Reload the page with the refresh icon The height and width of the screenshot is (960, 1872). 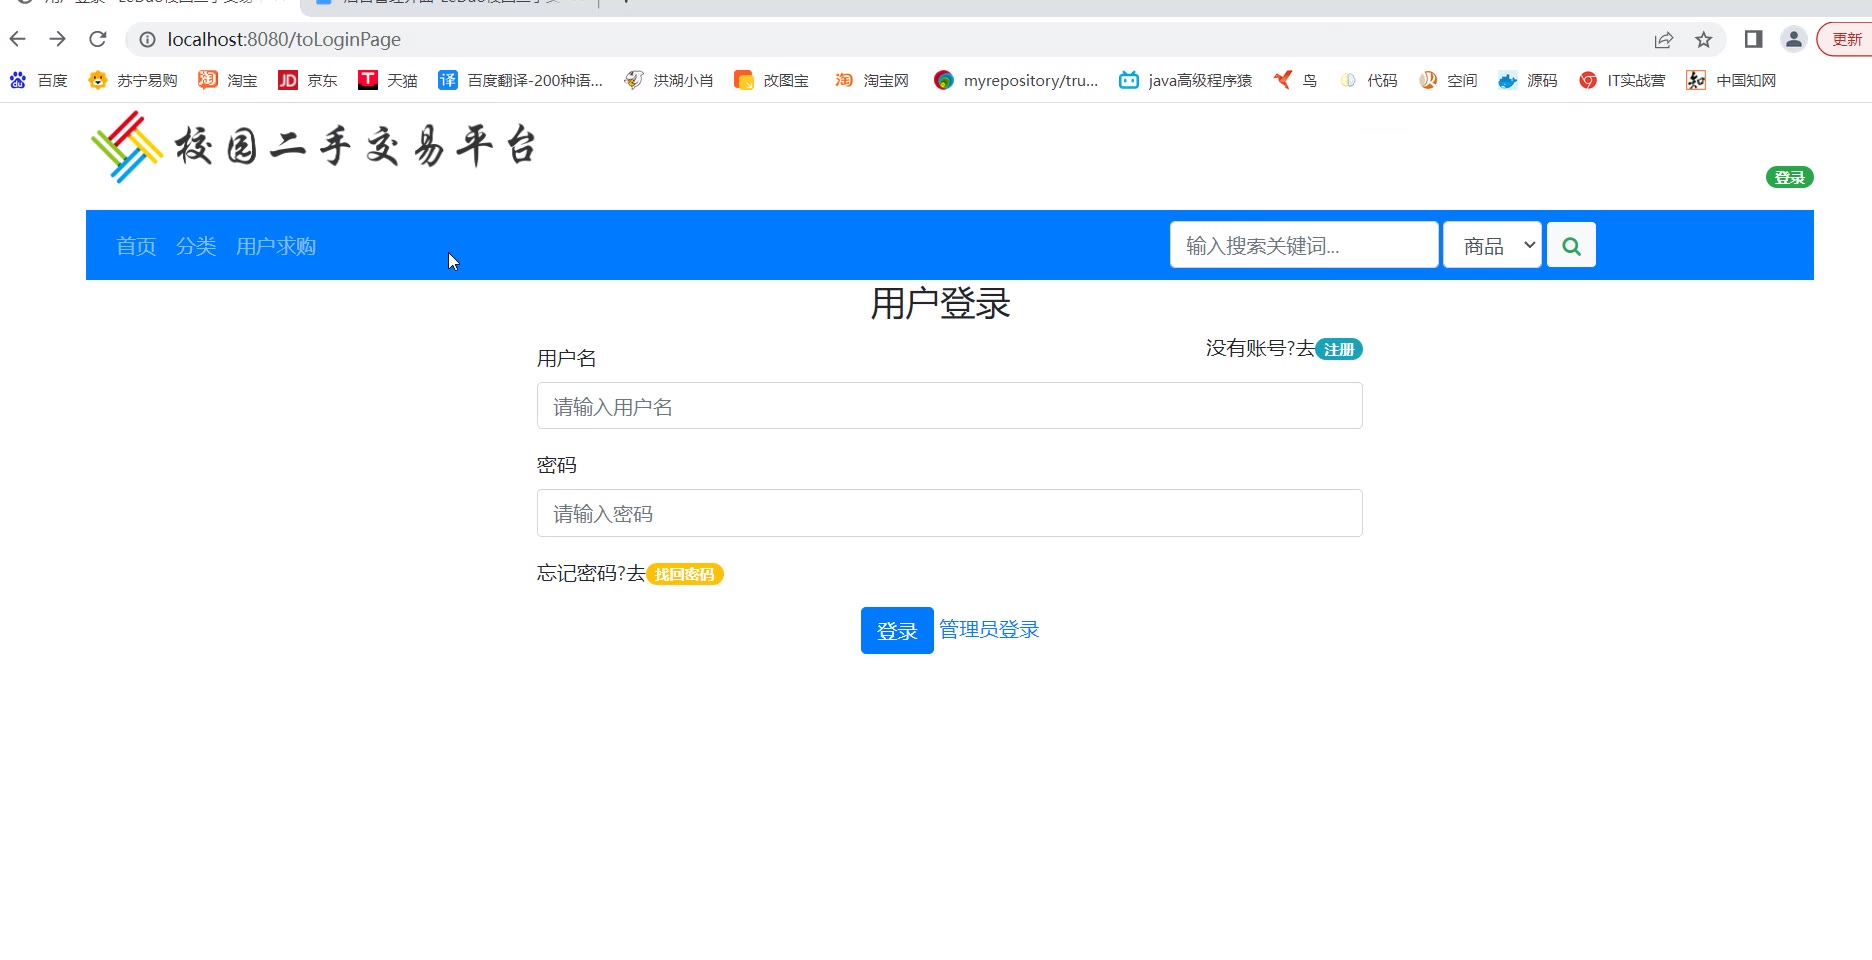click(x=98, y=39)
